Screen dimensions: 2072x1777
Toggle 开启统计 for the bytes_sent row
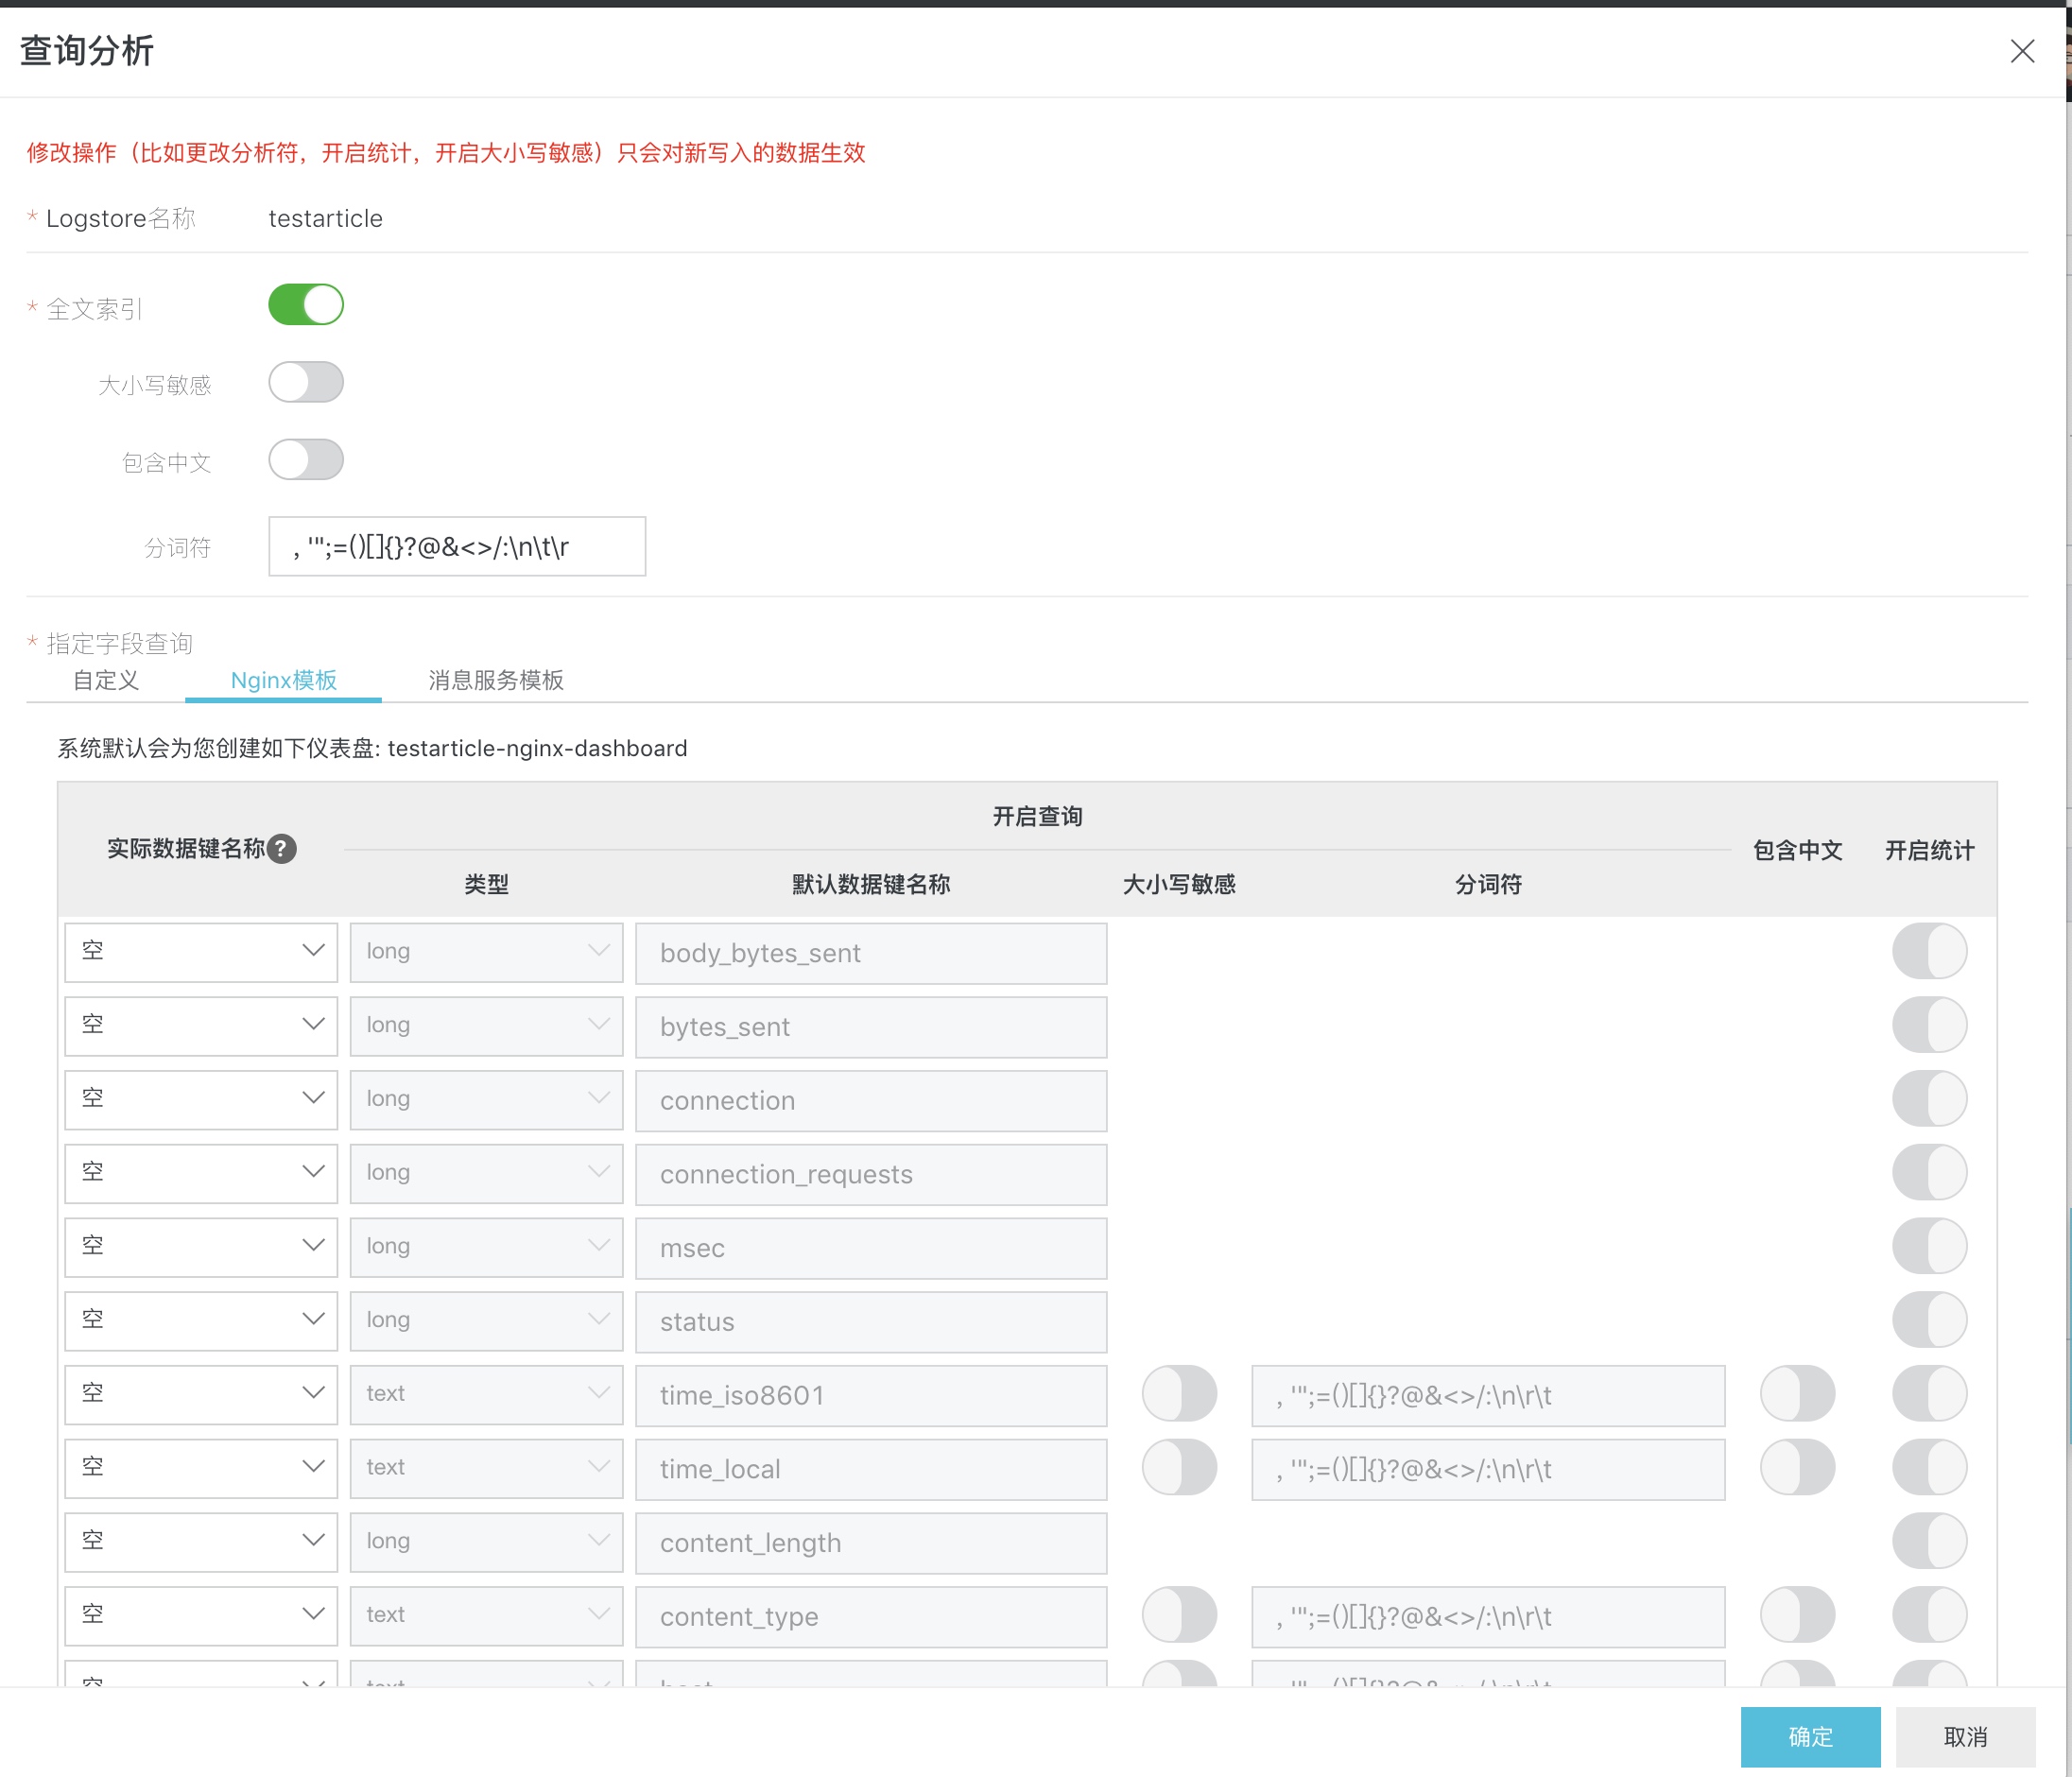click(x=1929, y=1025)
